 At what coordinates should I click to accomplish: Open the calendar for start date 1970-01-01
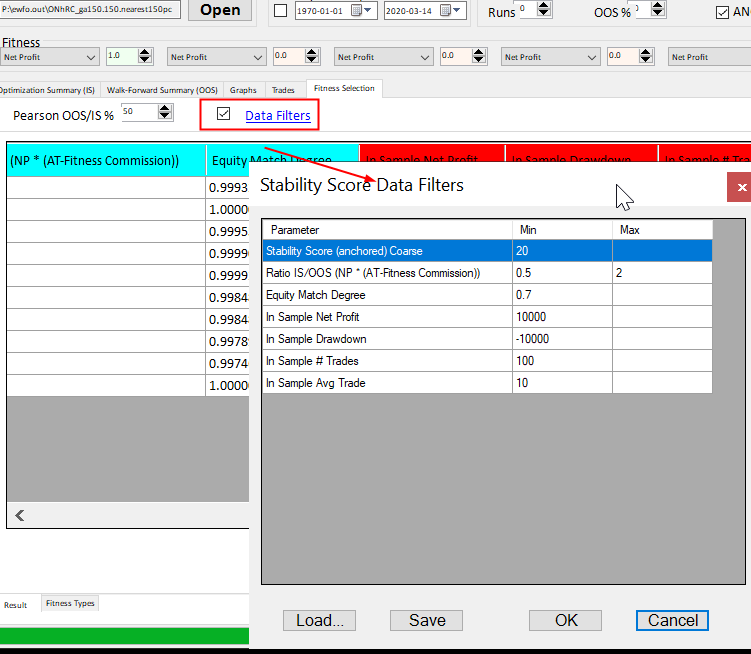click(369, 11)
